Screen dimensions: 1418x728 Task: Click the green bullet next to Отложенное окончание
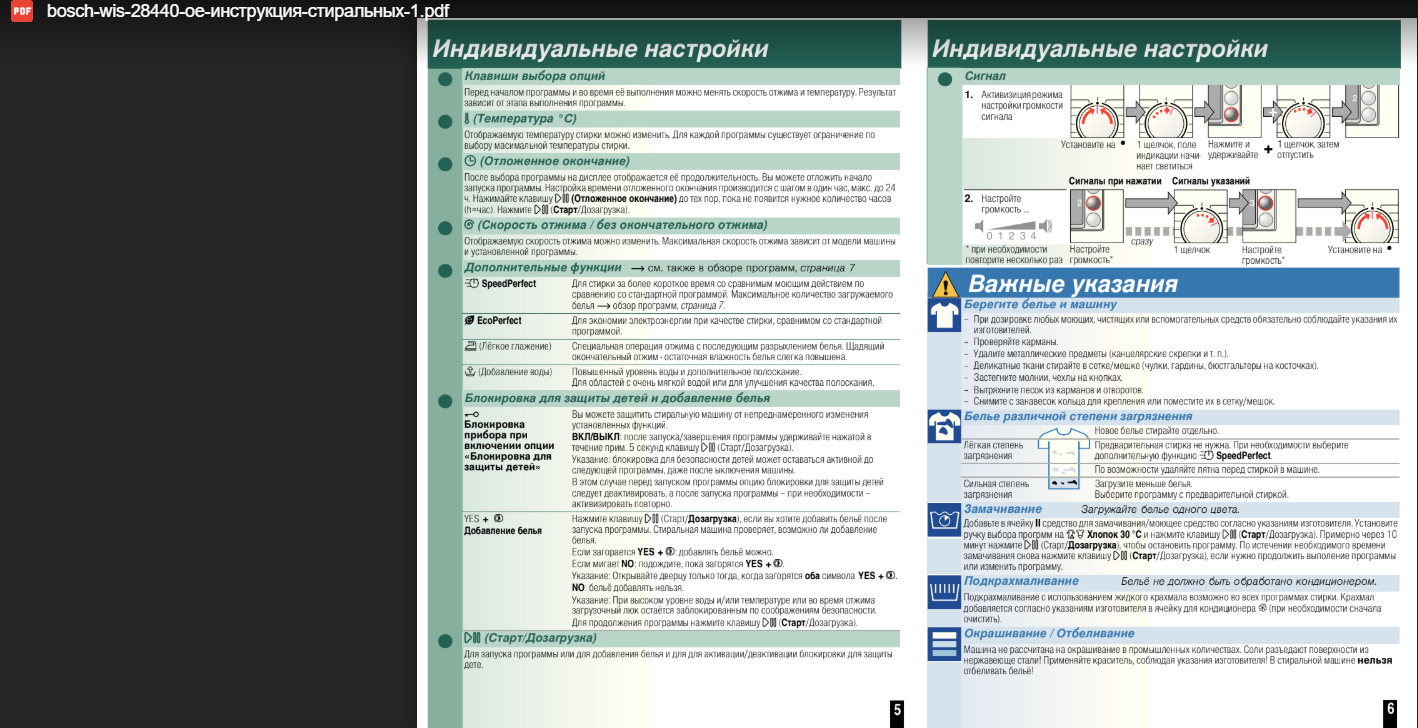[445, 162]
